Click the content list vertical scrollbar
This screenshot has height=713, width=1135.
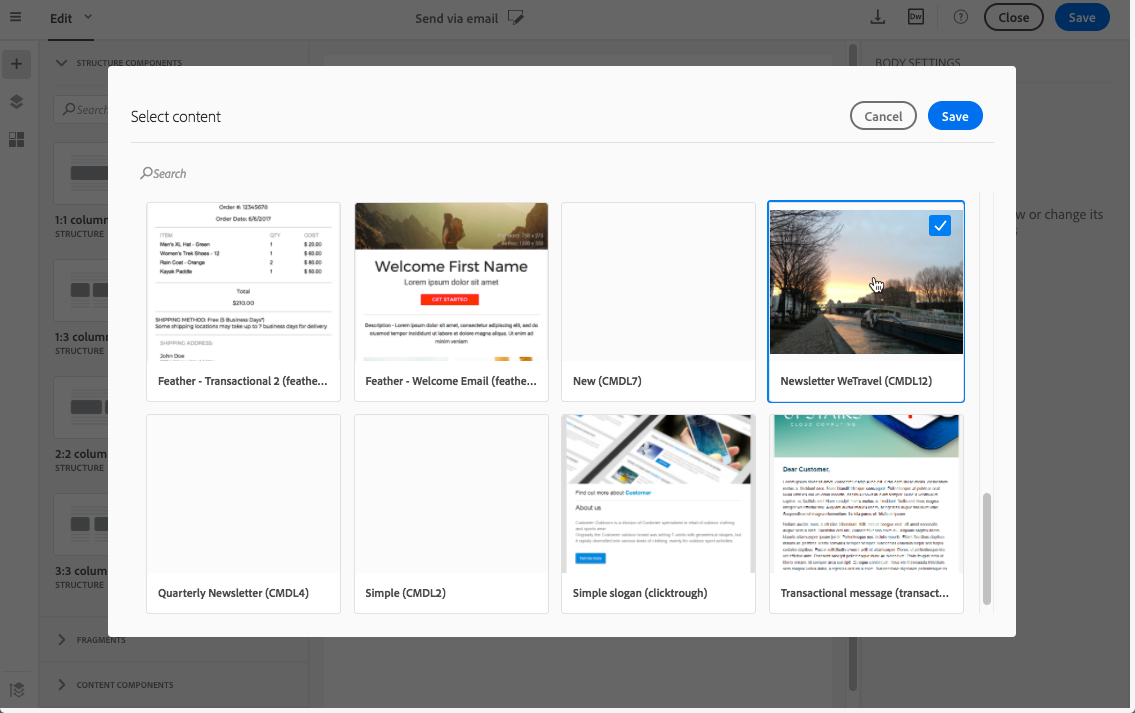pos(986,549)
